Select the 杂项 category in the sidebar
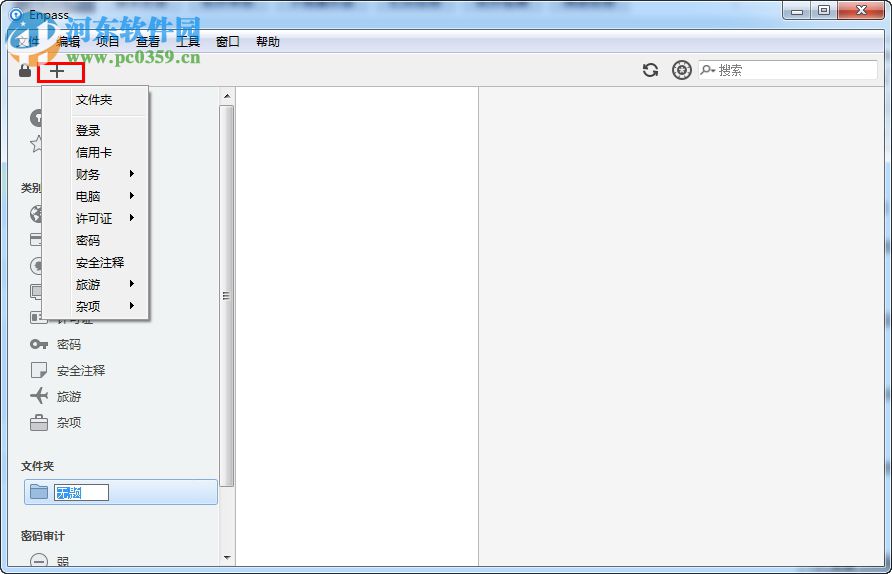This screenshot has width=892, height=574. (x=69, y=422)
